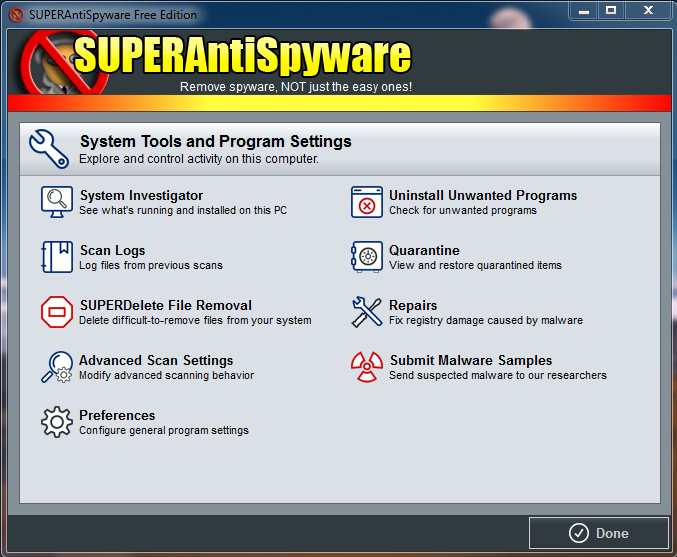The image size is (677, 557).
Task: Click the SUPERDelete stop-sign icon
Action: (x=57, y=312)
